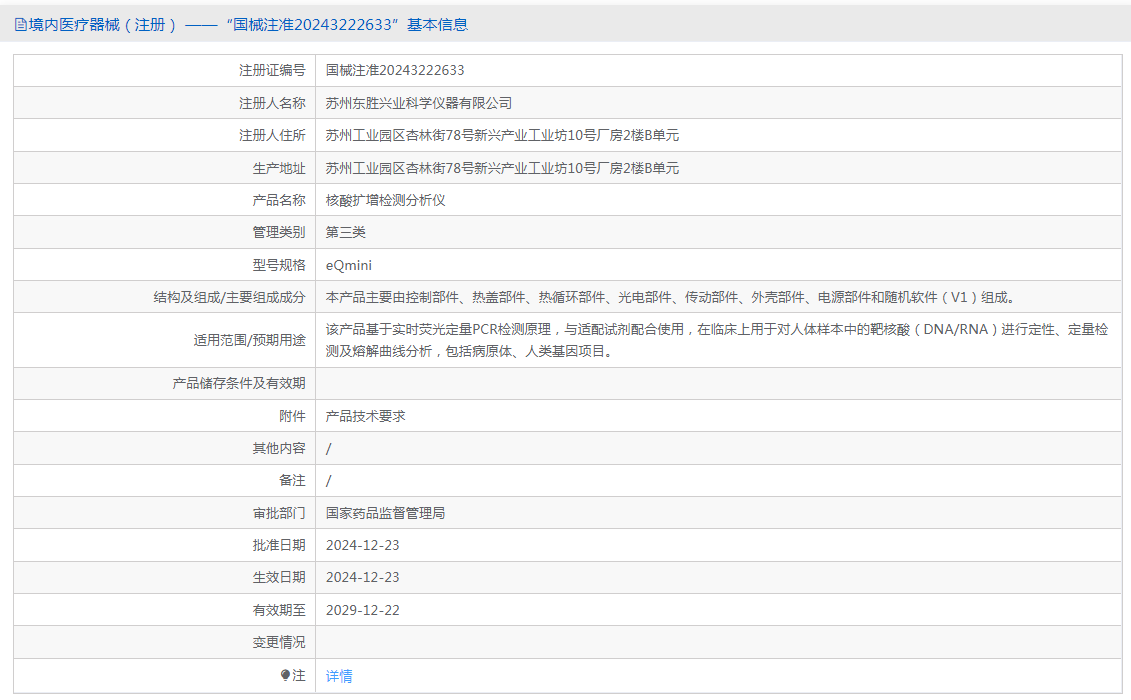Viewport: 1131px width, 700px height.
Task: Click the 审批部门 label
Action: click(278, 513)
